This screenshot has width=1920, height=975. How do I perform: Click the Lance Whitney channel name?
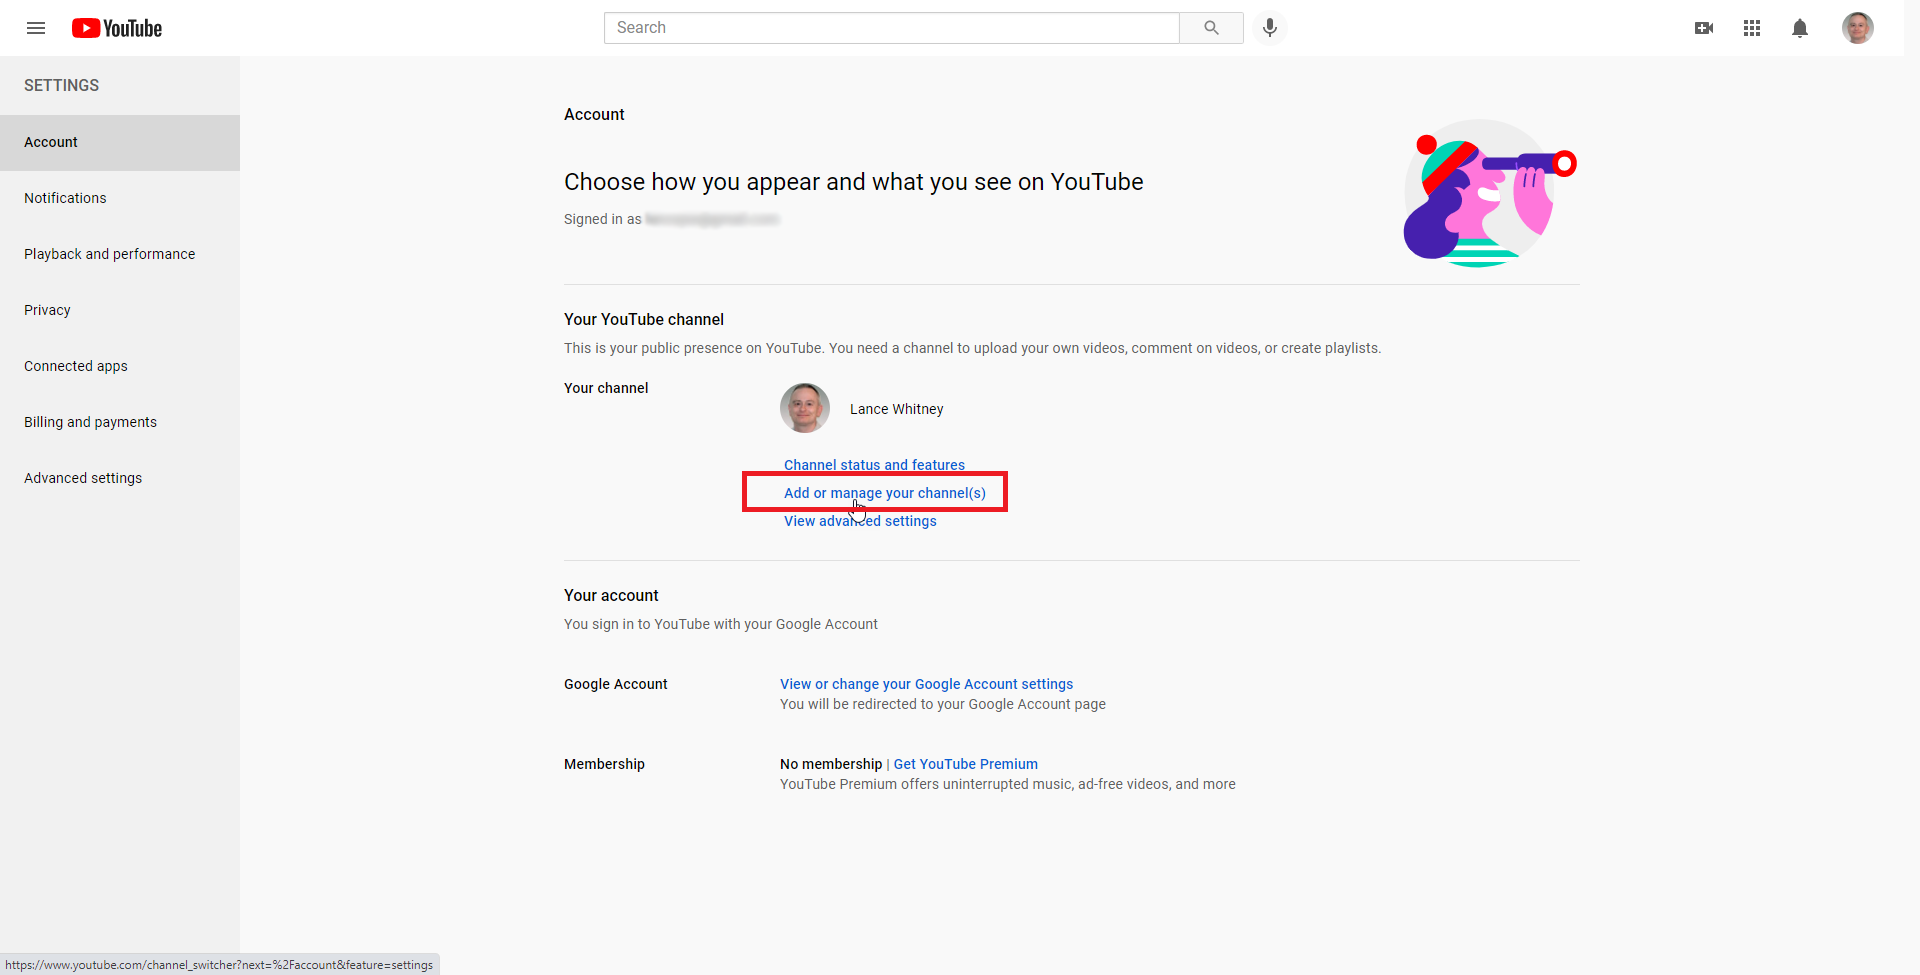896,409
